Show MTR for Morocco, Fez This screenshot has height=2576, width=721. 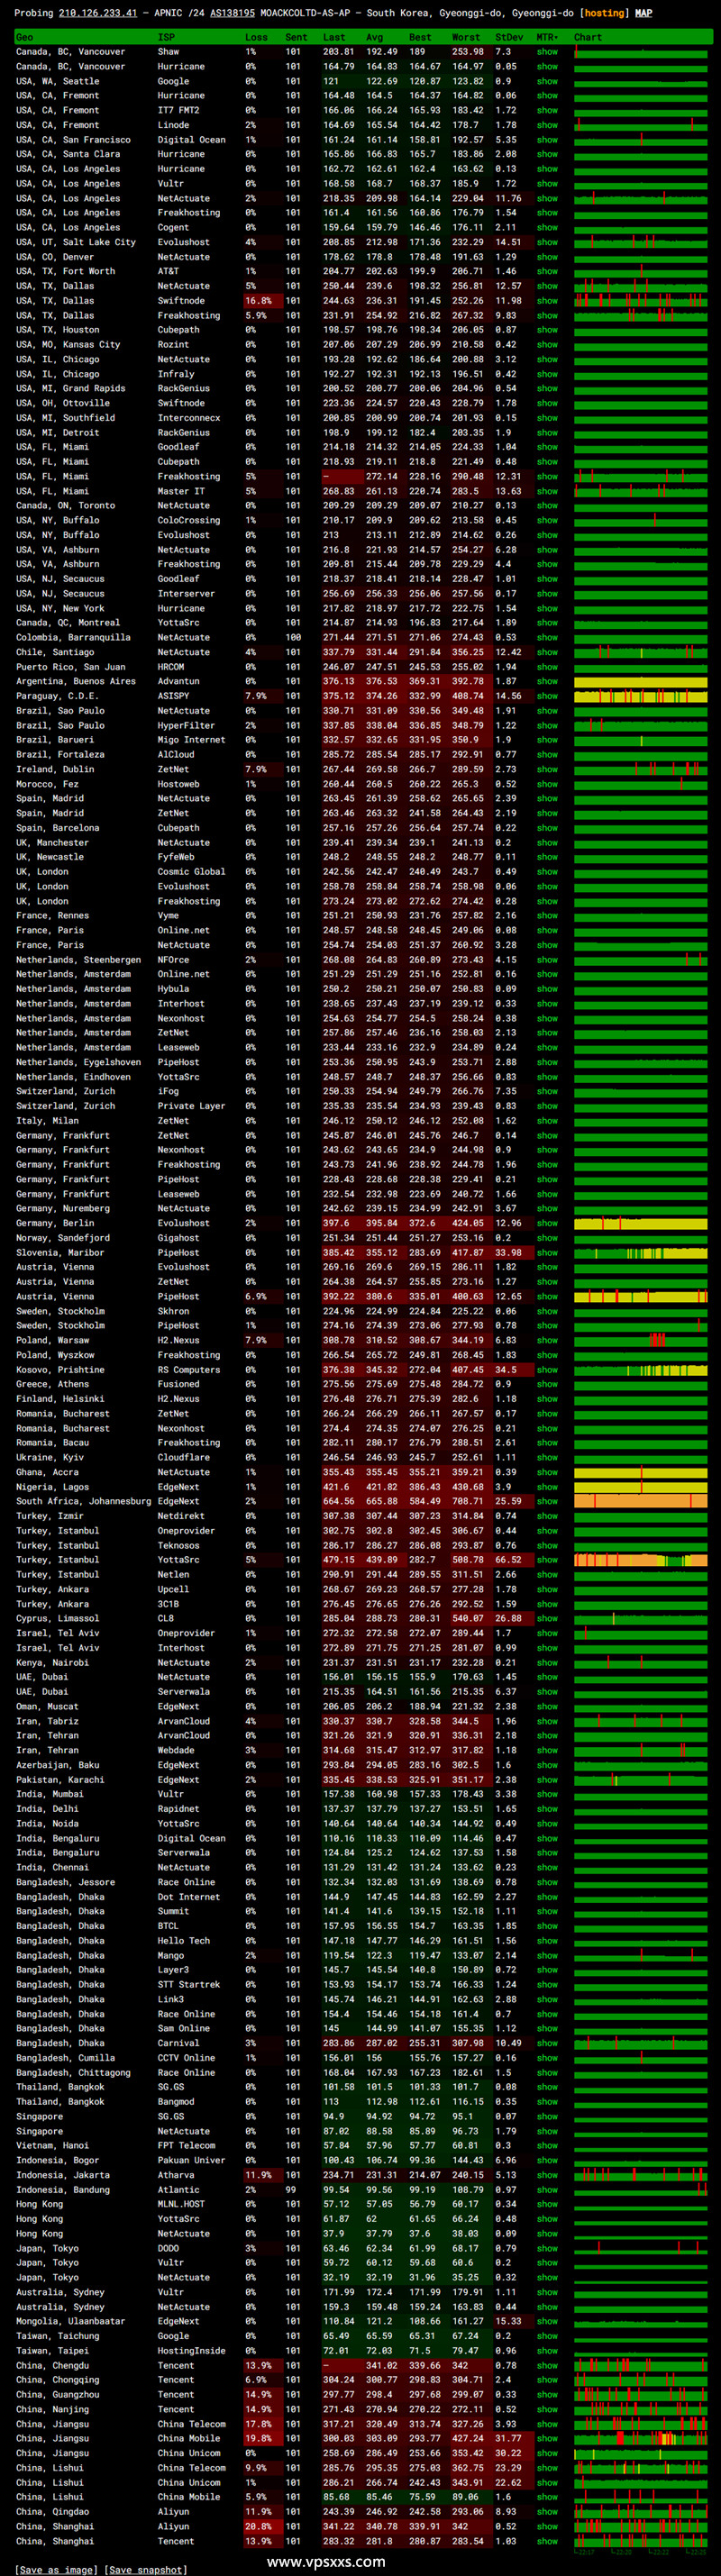tap(547, 784)
